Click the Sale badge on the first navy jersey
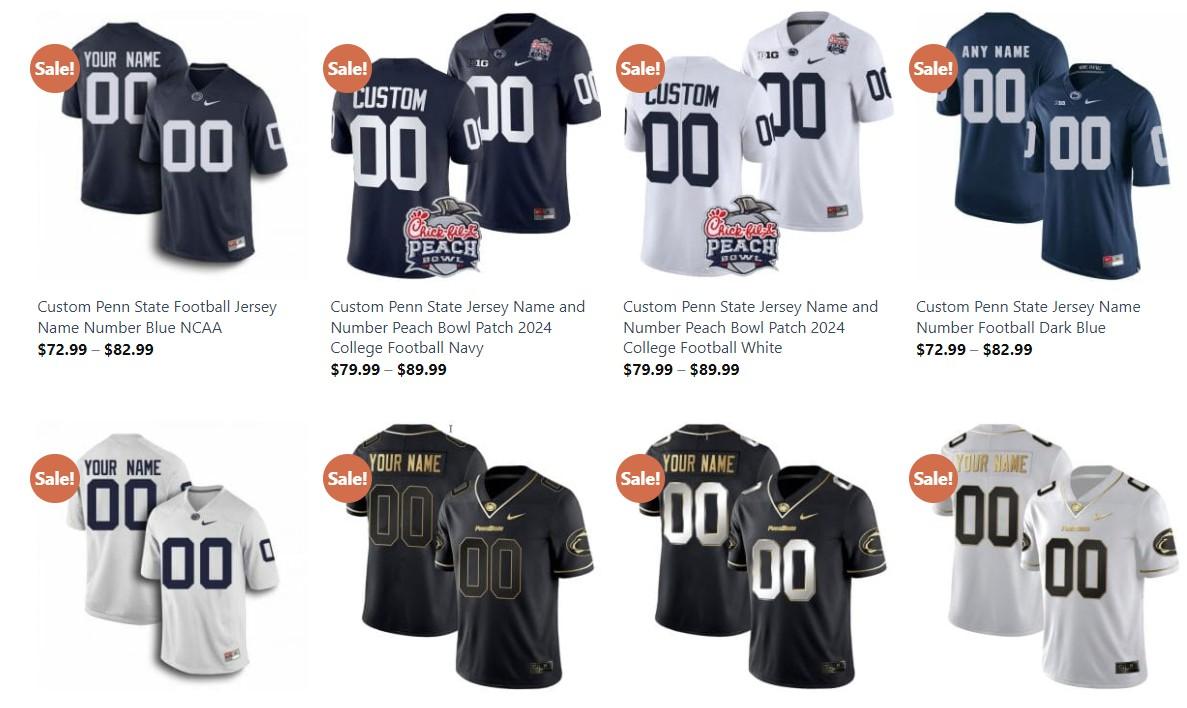Screen dimensions: 1187x708 55,68
